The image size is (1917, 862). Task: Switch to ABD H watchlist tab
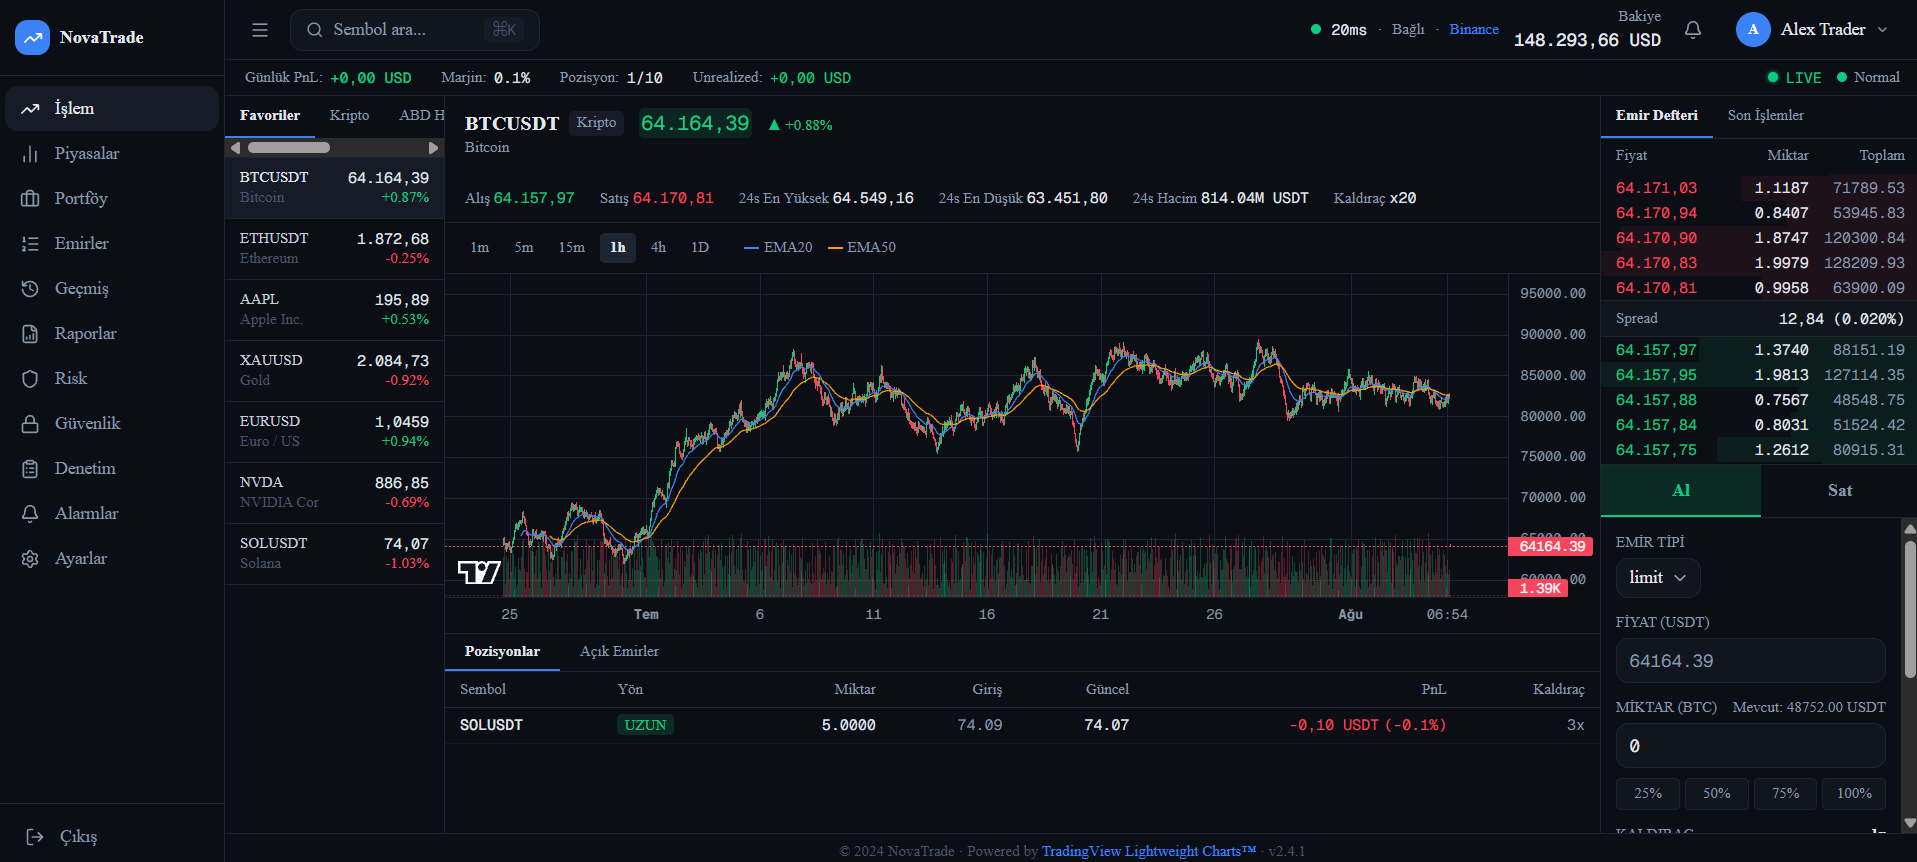421,116
